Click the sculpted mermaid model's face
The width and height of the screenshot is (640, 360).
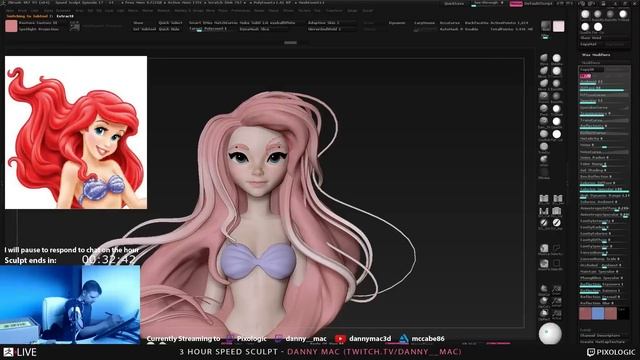[x=257, y=161]
